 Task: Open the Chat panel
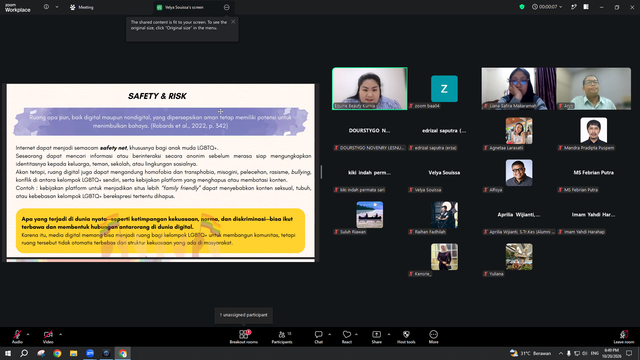(318, 337)
